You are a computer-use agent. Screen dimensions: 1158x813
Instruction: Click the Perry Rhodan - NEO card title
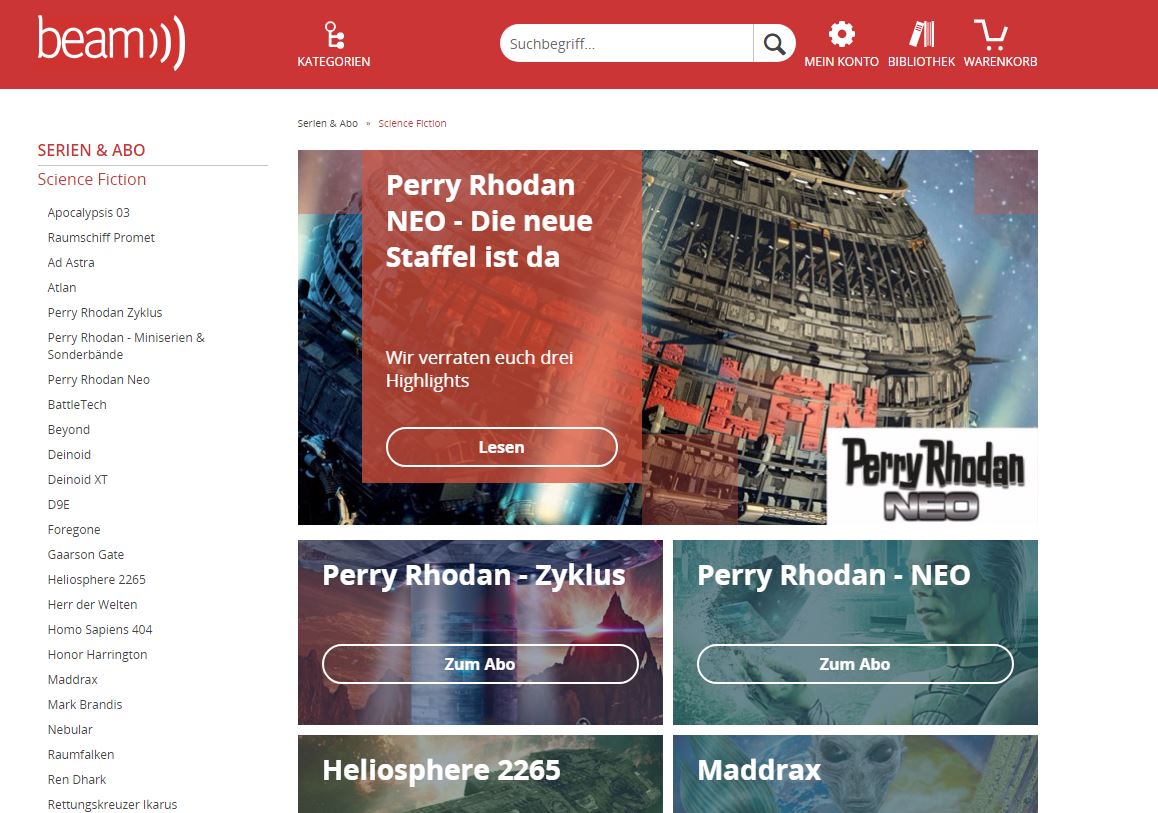[x=834, y=575]
